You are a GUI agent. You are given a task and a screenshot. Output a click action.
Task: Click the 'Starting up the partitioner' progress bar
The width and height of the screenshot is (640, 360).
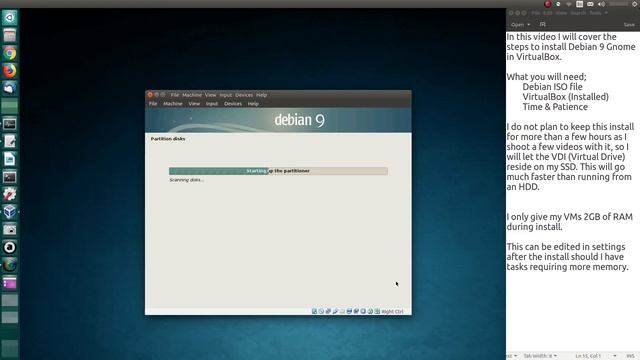(x=278, y=171)
